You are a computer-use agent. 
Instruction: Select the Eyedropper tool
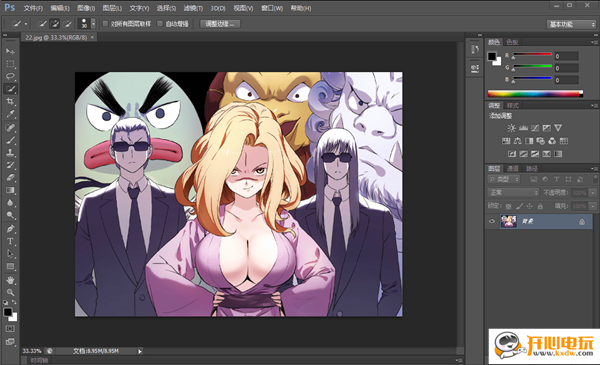10,114
